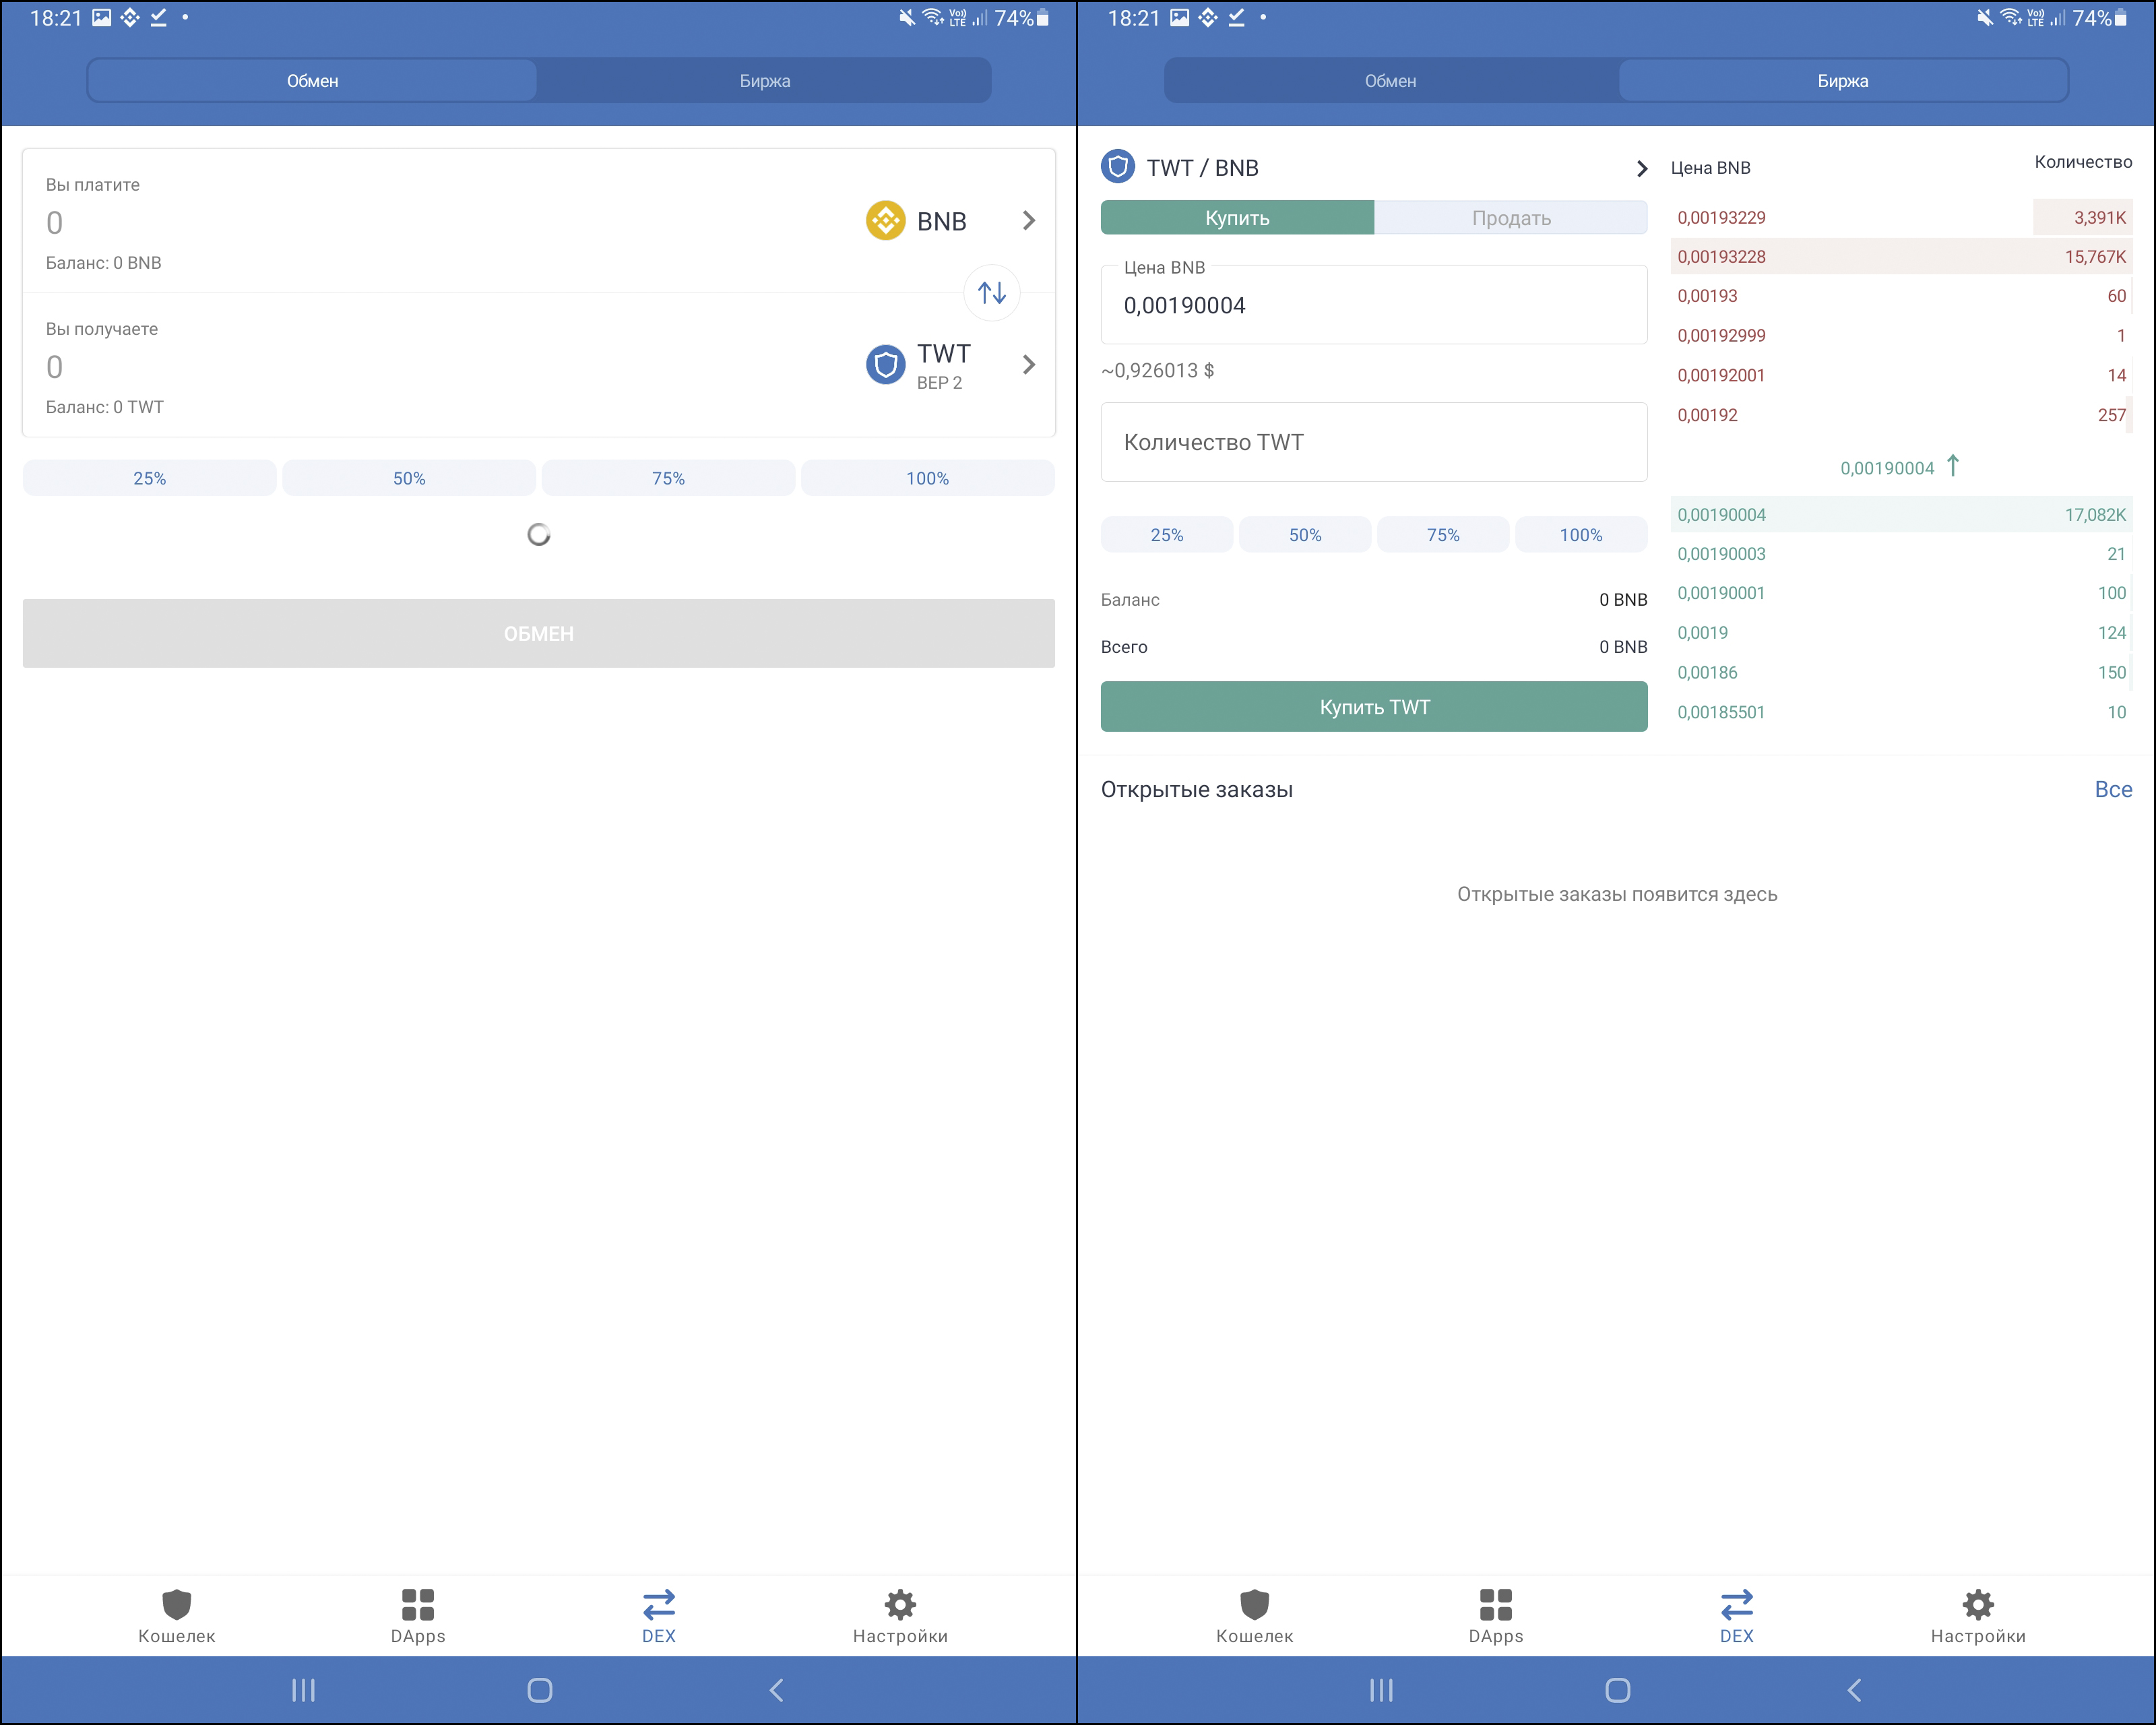Tap the Количество TWT amount field
The height and width of the screenshot is (1725, 2156).
point(1374,442)
